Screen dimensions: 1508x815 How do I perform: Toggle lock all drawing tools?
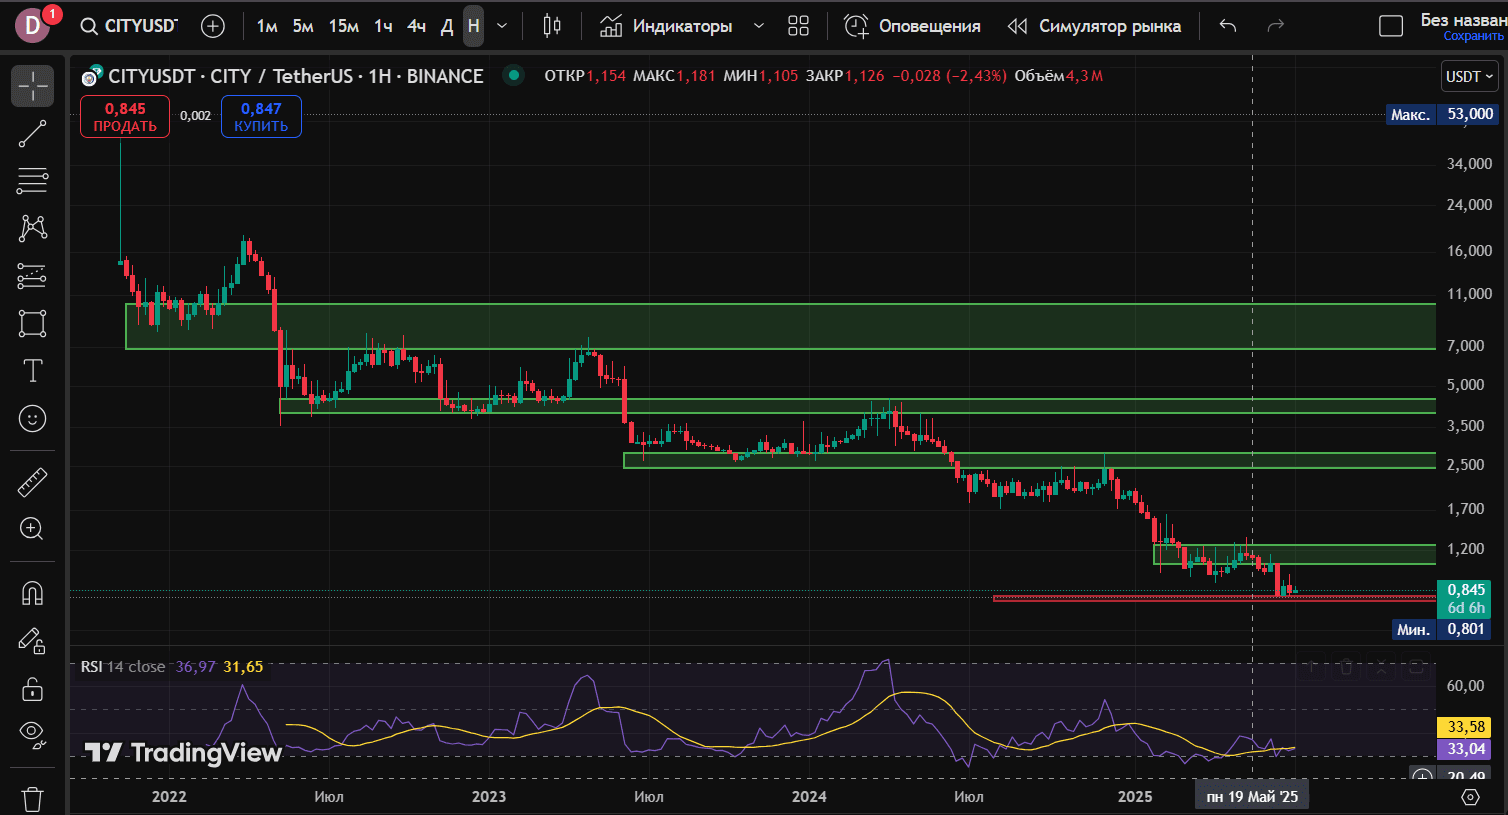click(32, 689)
